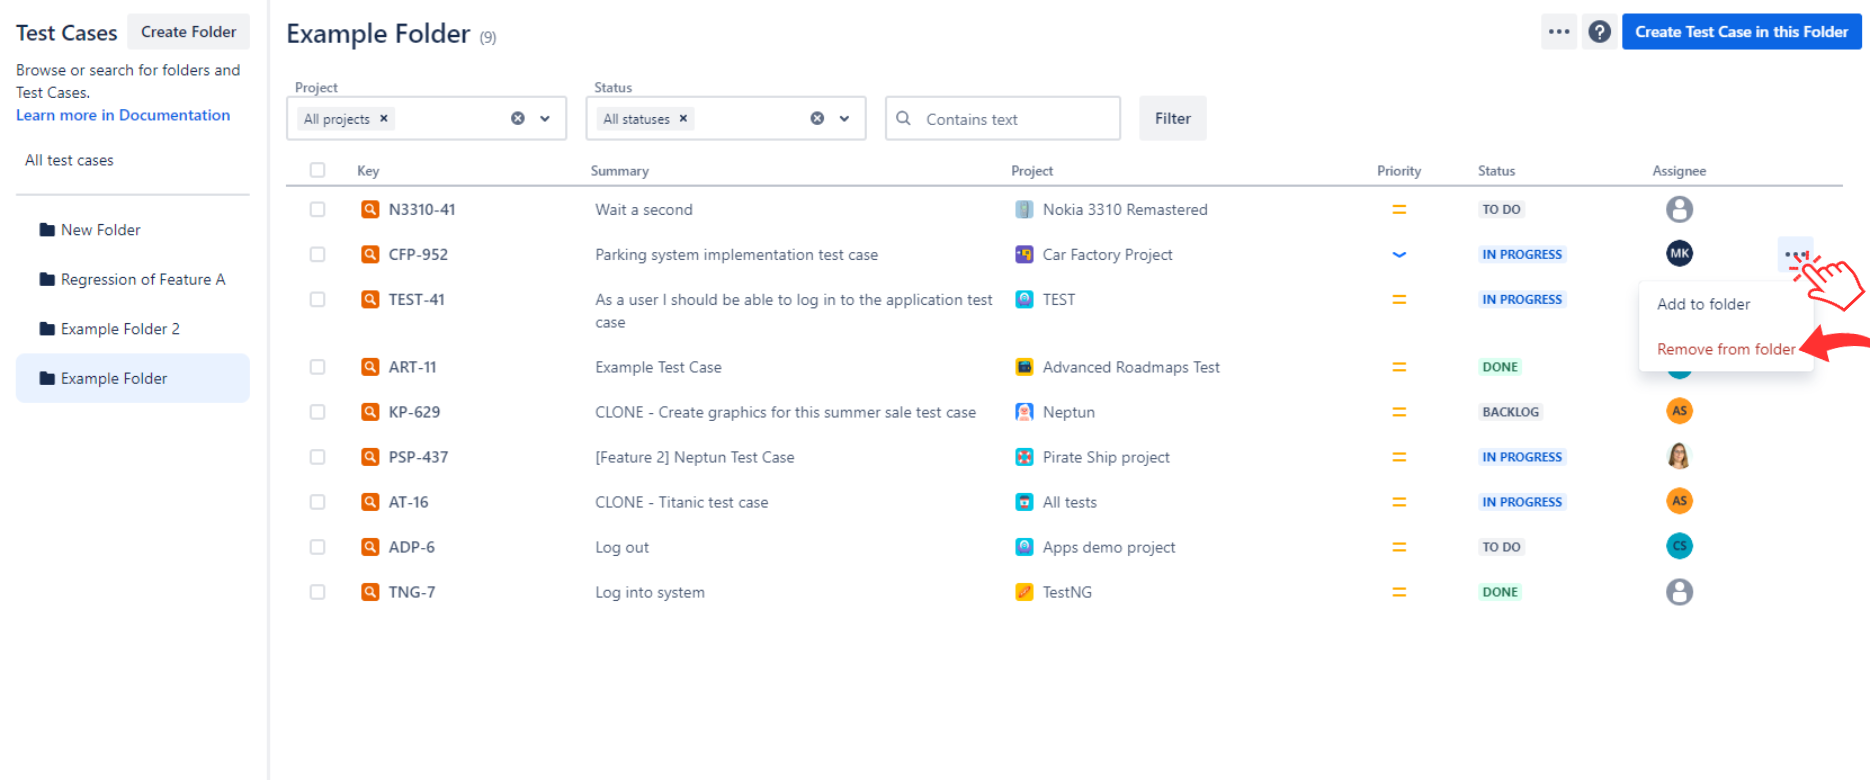This screenshot has width=1870, height=780.
Task: Click the Status column header
Action: point(1496,171)
